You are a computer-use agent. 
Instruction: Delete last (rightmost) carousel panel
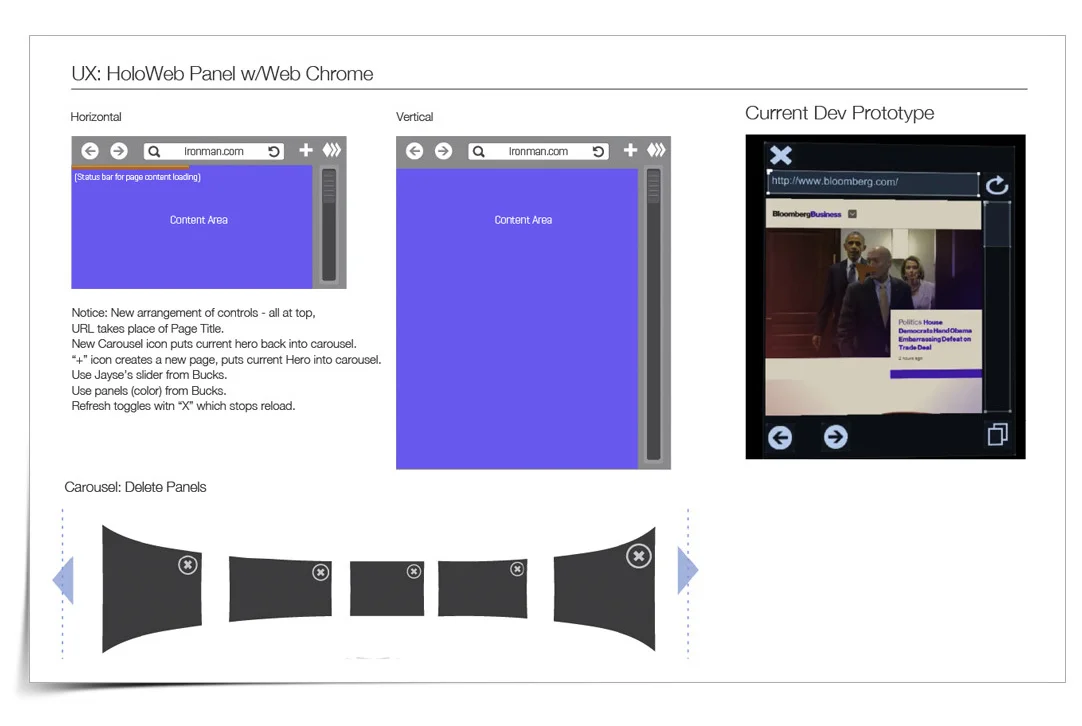click(639, 556)
